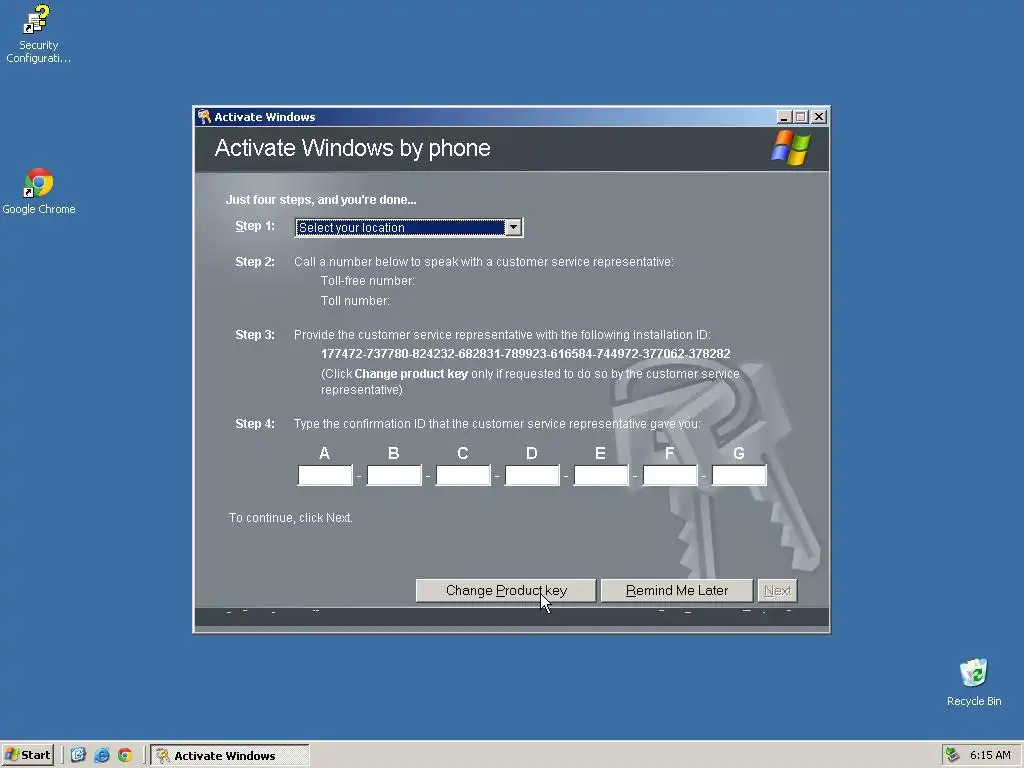
Task: Select the Recycle Bin icon
Action: tap(974, 682)
